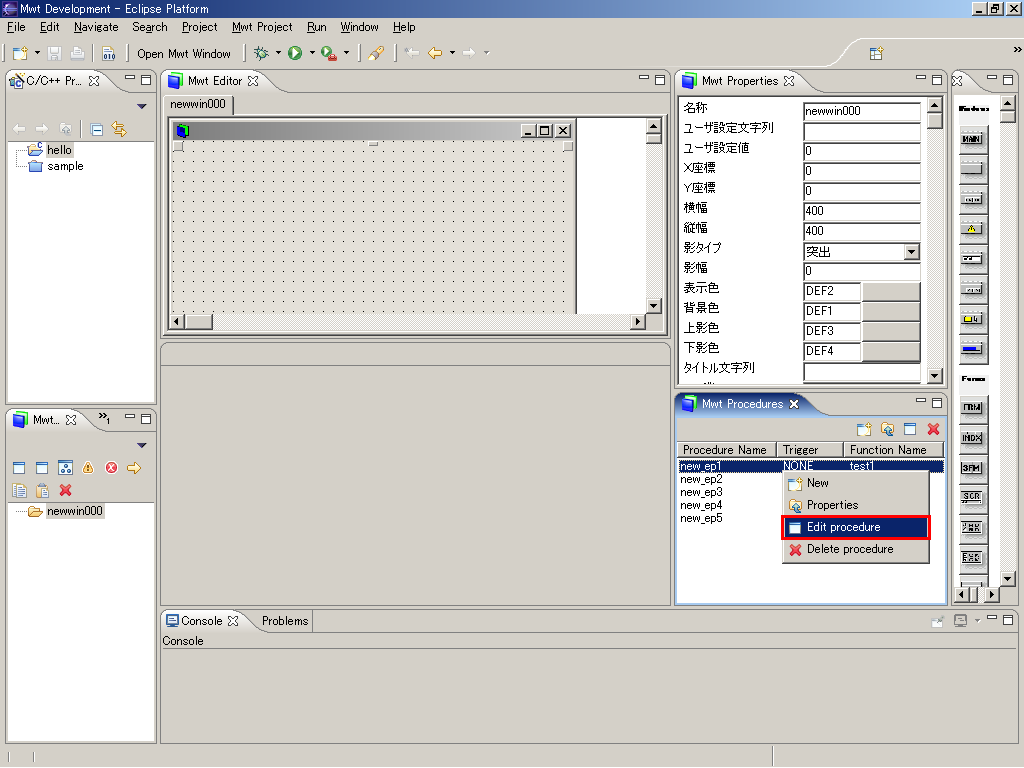
Task: Select the sample project in the tree
Action: coord(65,167)
